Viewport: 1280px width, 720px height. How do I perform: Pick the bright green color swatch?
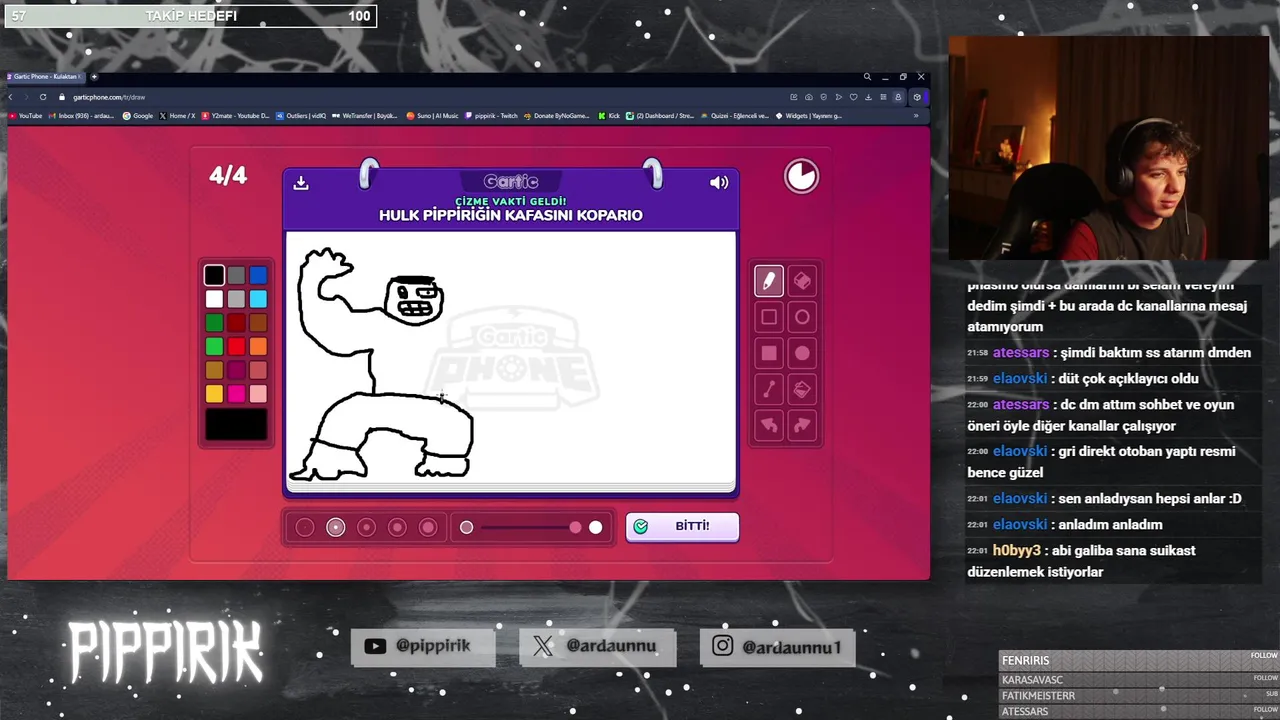point(214,347)
